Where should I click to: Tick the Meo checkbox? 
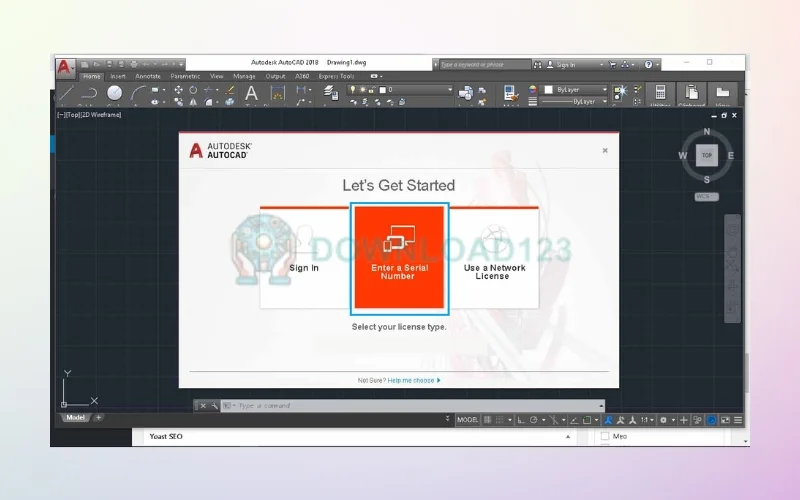(605, 436)
